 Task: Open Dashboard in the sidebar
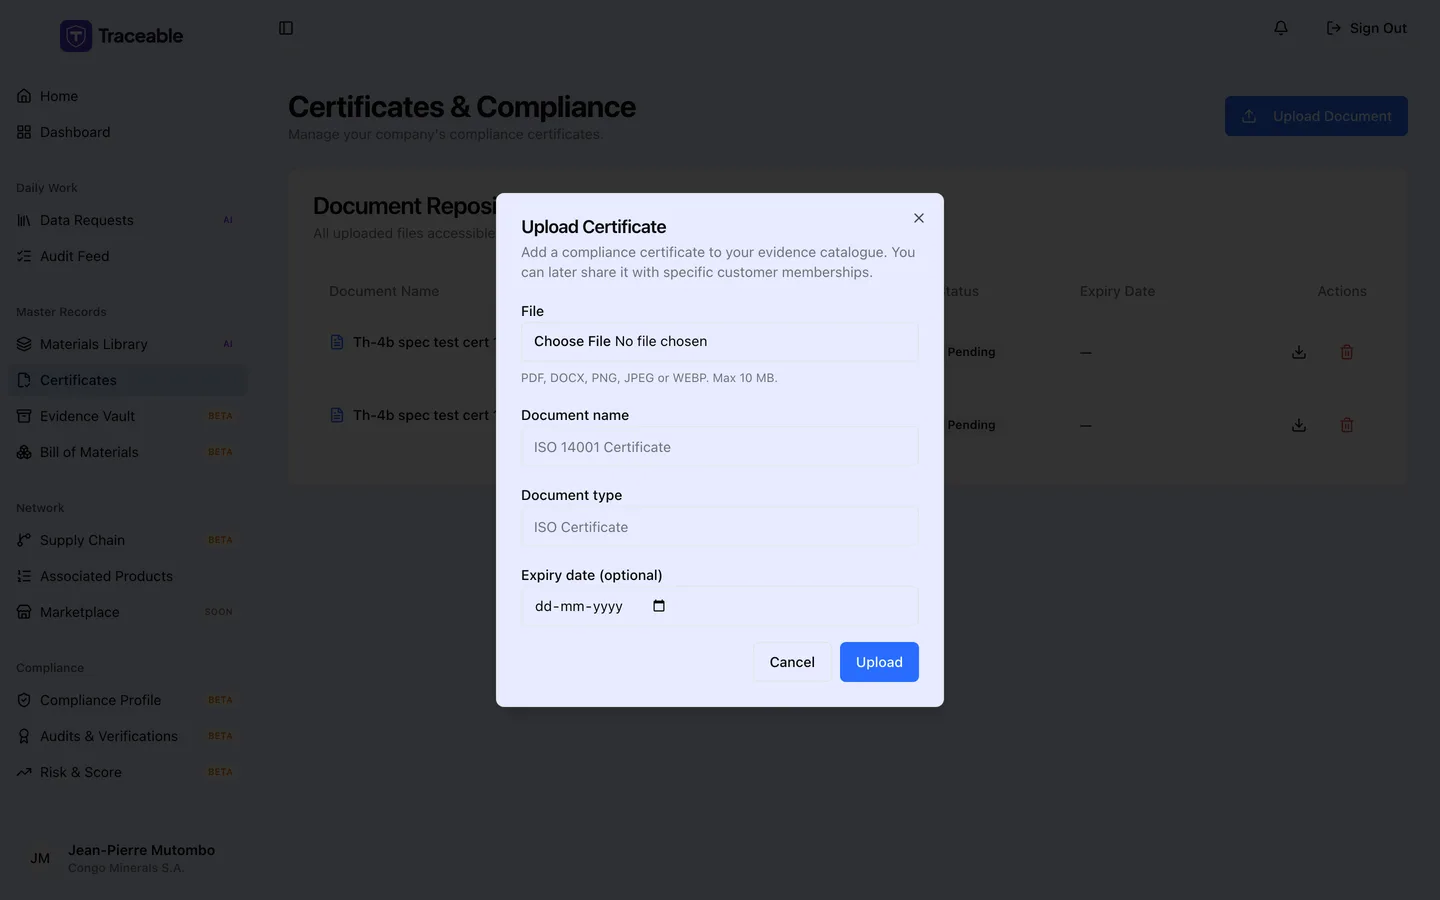127,132
